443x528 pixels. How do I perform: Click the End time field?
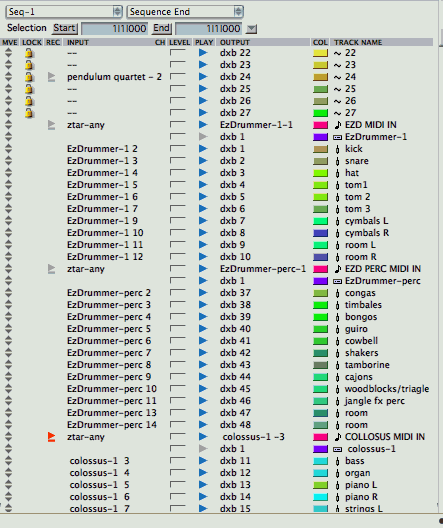coord(208,29)
